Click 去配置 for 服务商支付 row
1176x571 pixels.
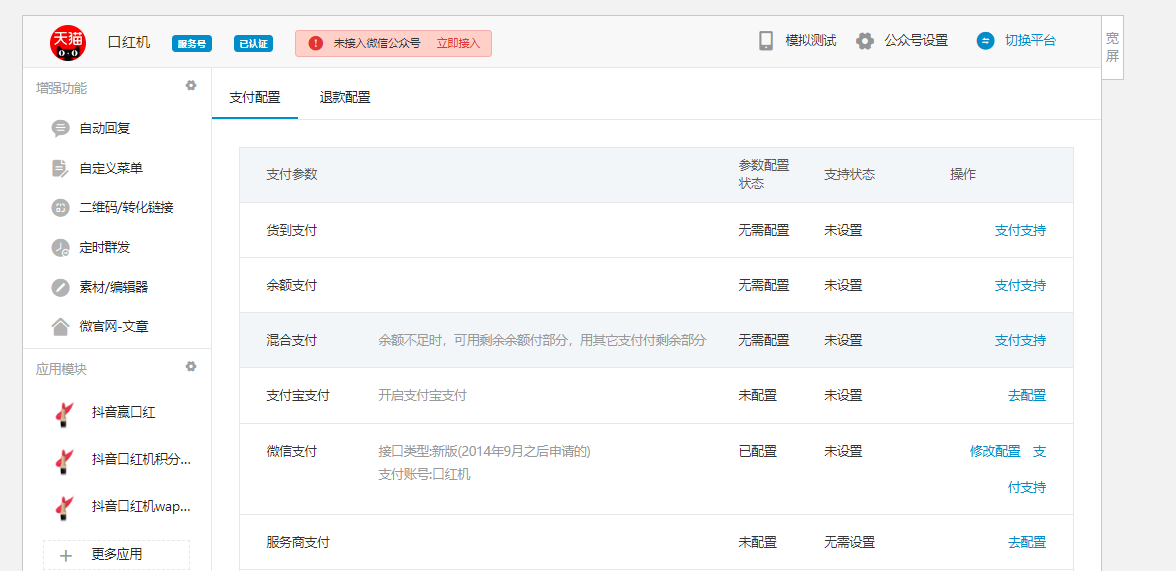pyautogui.click(x=1027, y=542)
